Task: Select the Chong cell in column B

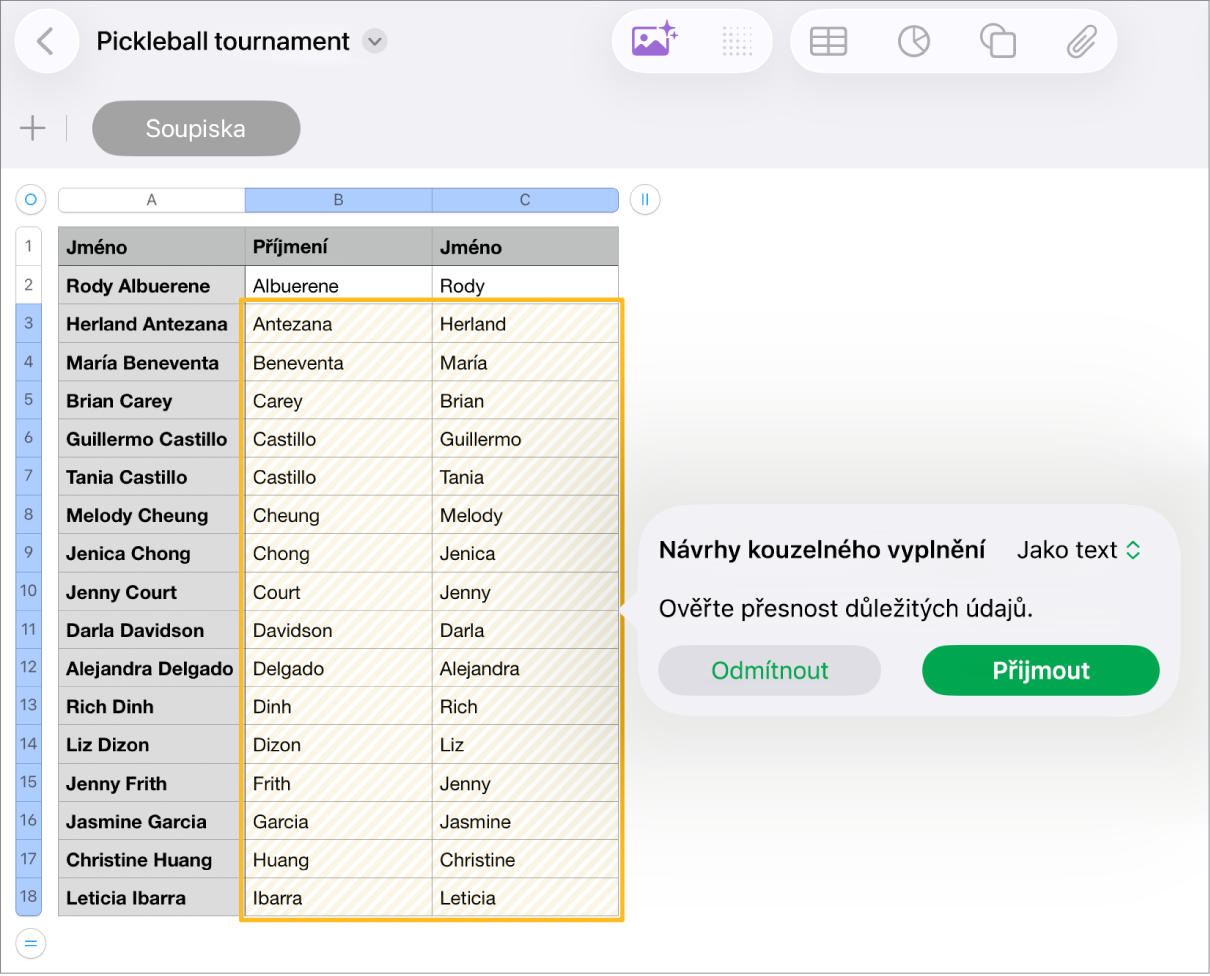Action: 338,554
